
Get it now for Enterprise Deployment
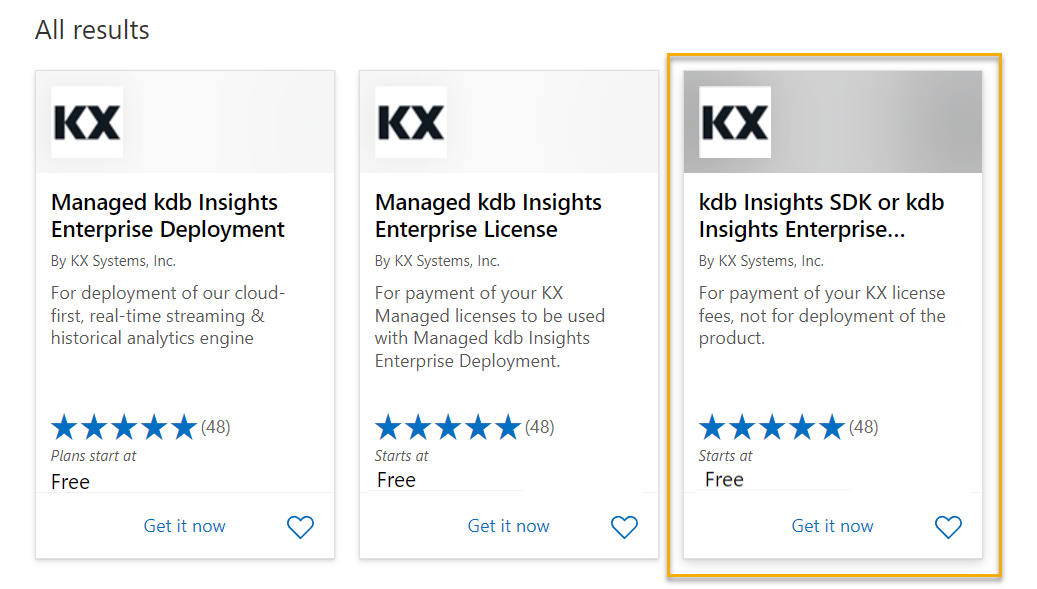click(x=185, y=526)
